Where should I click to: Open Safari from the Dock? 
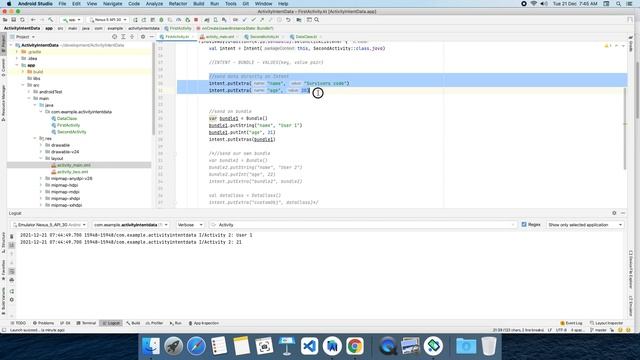196,346
